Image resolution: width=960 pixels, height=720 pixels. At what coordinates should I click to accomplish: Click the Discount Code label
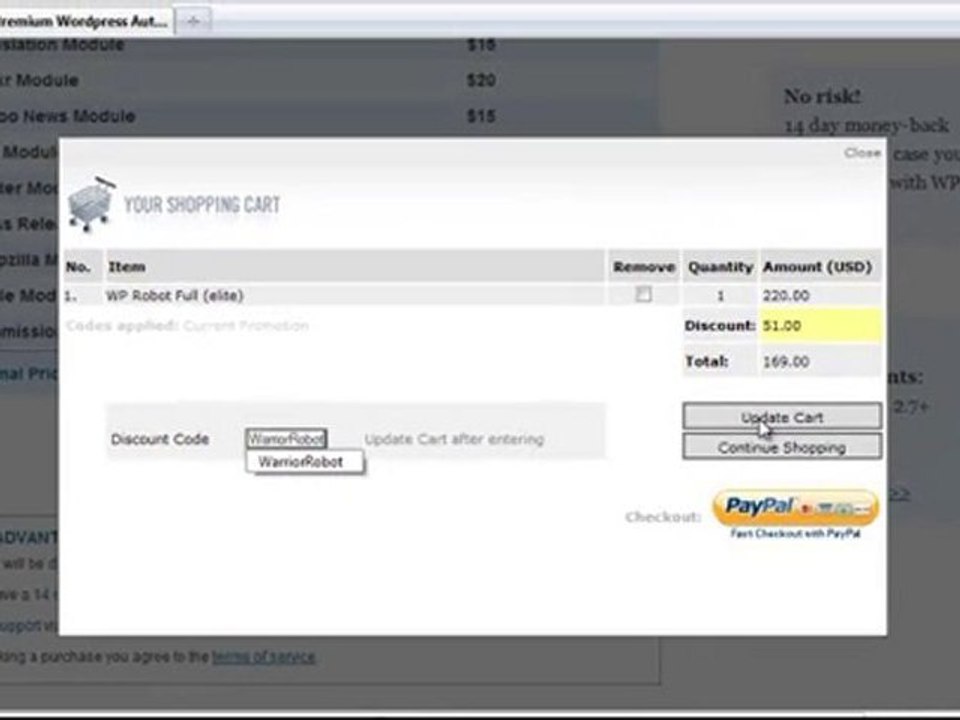[160, 439]
